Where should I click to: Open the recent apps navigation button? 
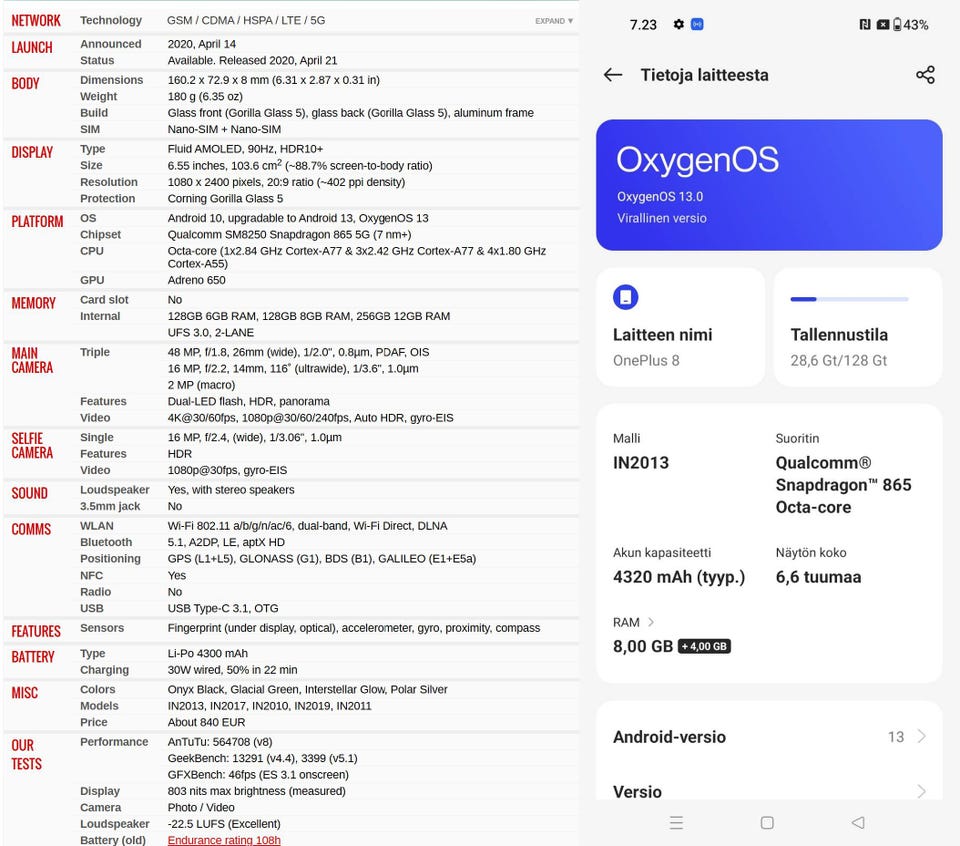[676, 823]
